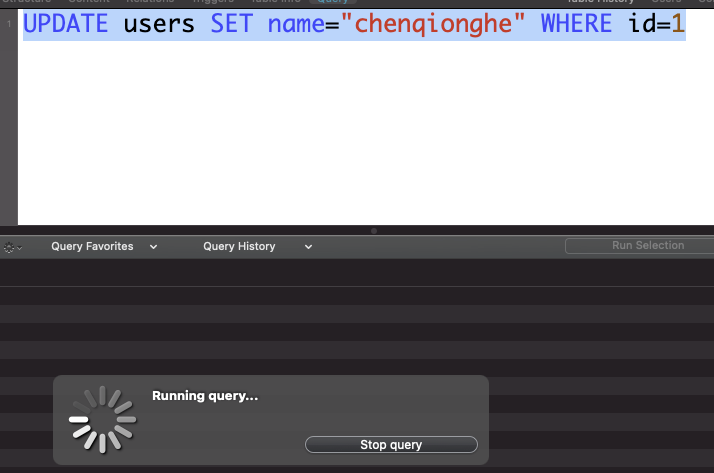Click the SET keyword in editor
Viewport: 714px width, 473px height.
(231, 25)
